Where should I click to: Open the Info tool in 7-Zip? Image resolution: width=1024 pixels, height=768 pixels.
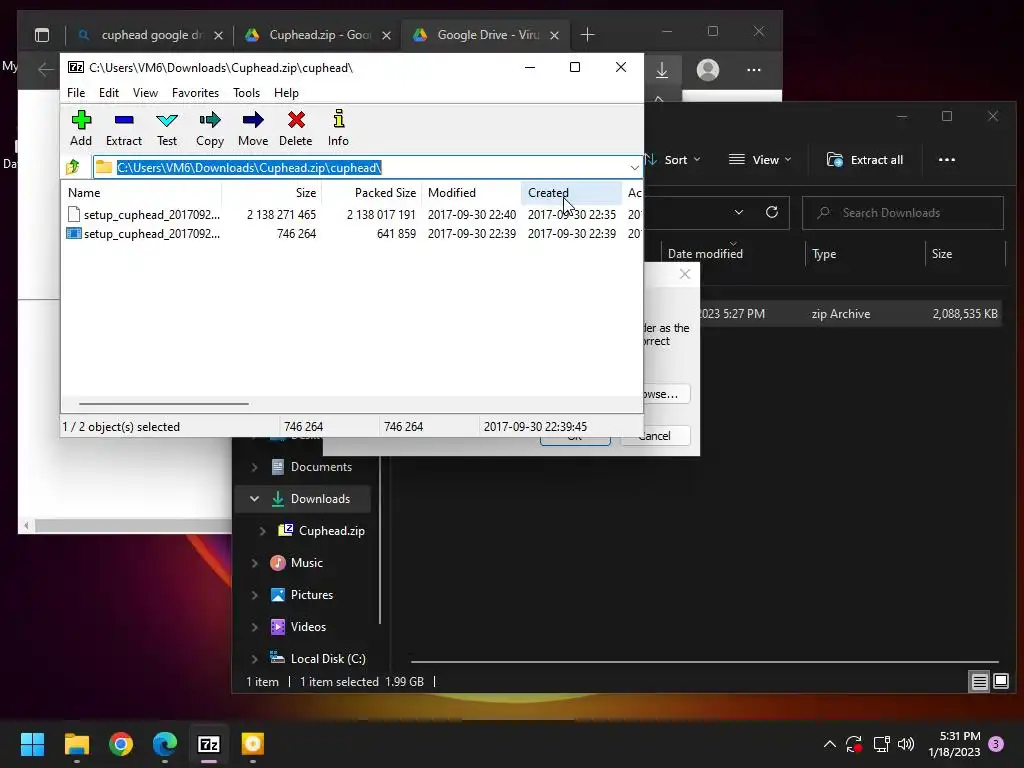338,128
